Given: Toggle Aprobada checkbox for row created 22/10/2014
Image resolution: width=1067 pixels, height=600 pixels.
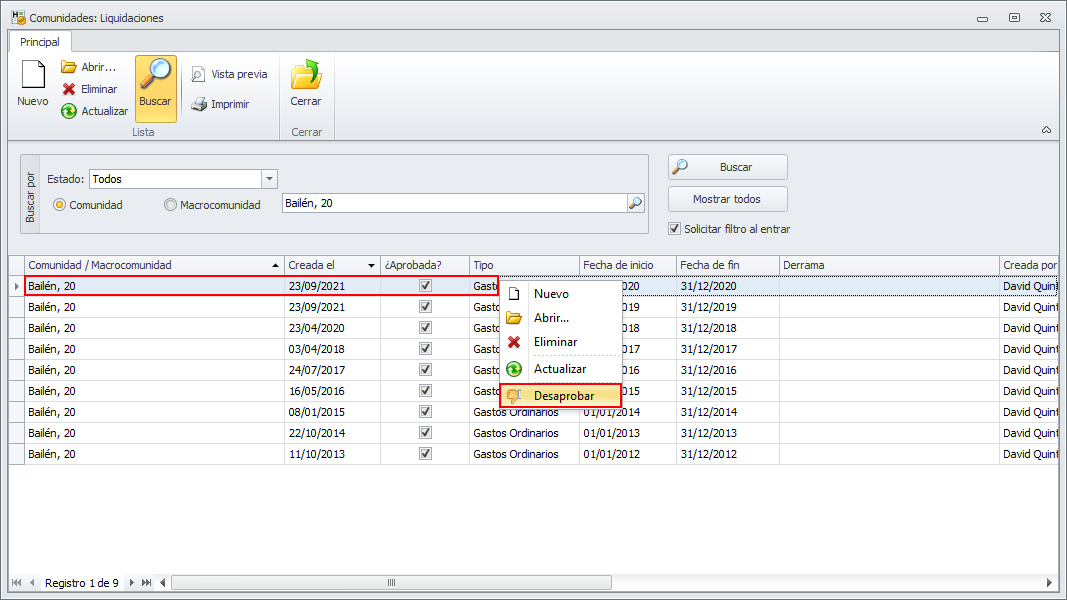Looking at the screenshot, I should [x=425, y=433].
